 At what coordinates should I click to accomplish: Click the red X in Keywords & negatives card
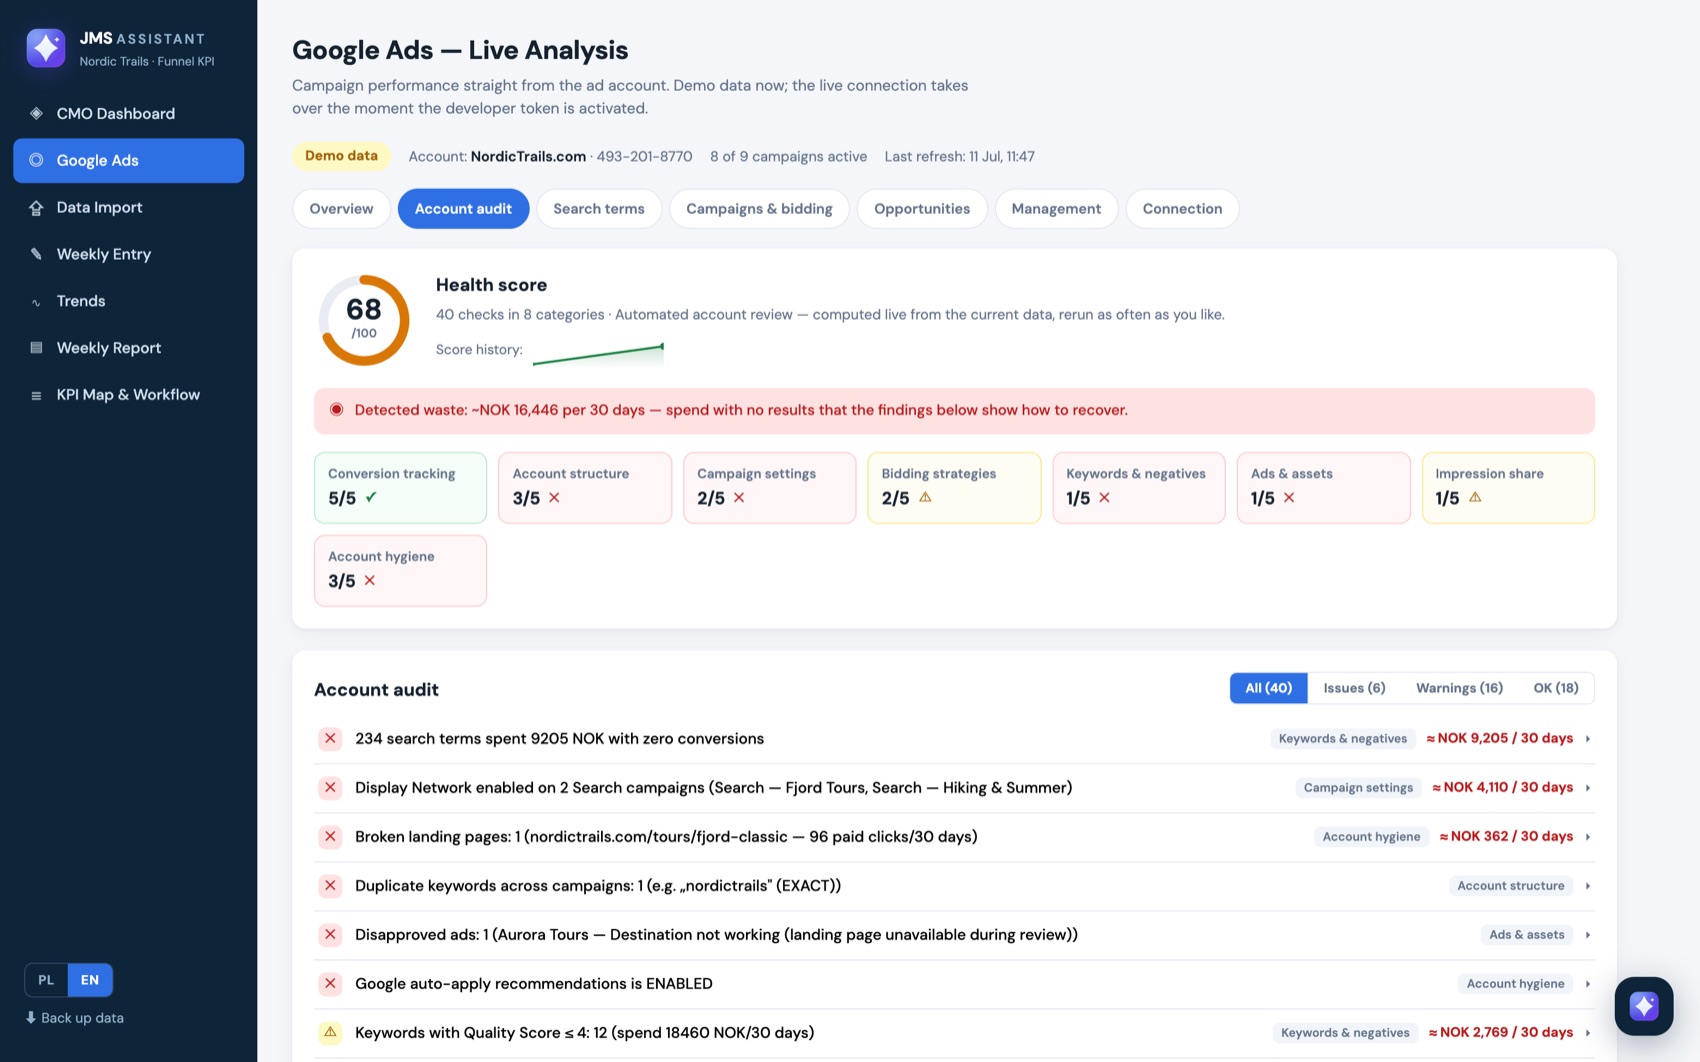click(1104, 497)
